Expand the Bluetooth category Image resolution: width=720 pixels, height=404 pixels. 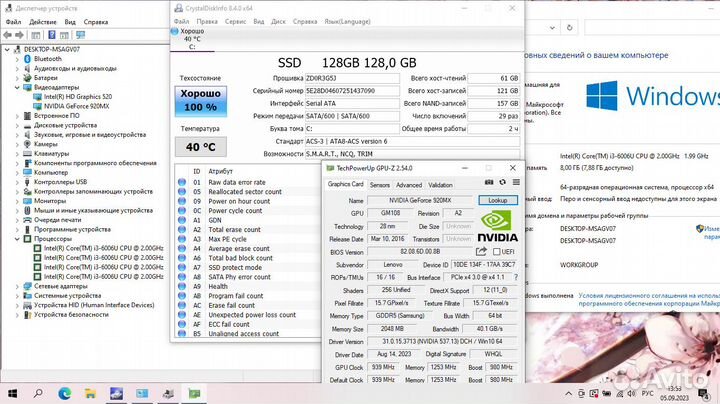[x=17, y=59]
